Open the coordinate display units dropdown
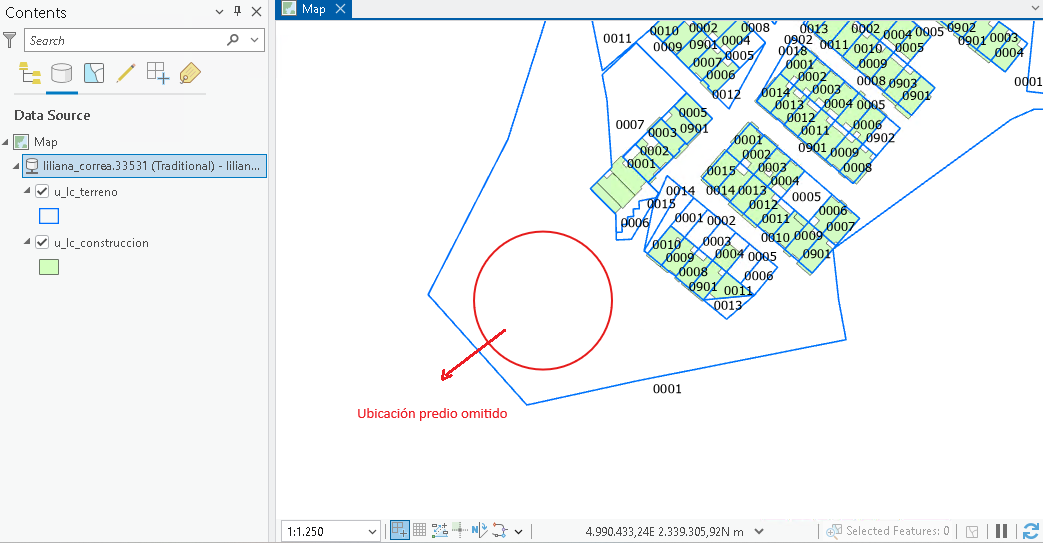Screen dimensions: 1043x543 tap(759, 532)
